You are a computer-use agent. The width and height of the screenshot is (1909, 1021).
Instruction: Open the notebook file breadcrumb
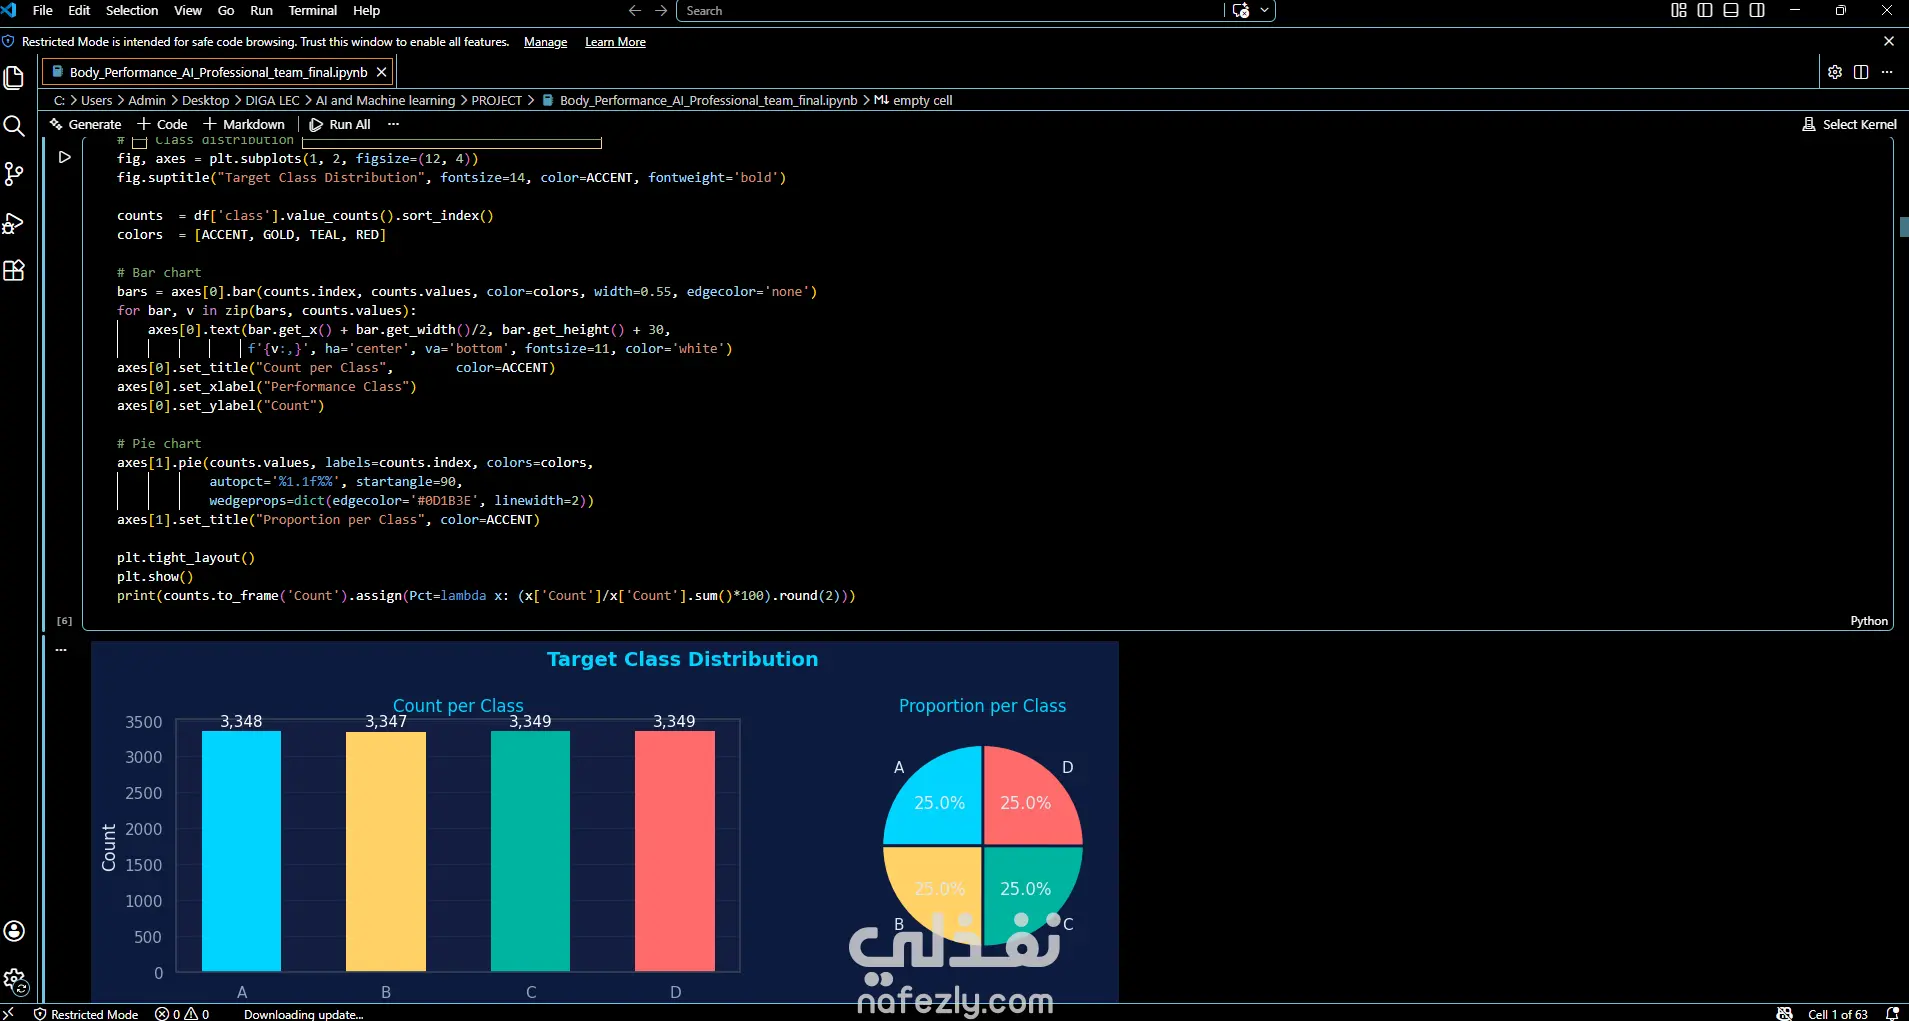699,100
